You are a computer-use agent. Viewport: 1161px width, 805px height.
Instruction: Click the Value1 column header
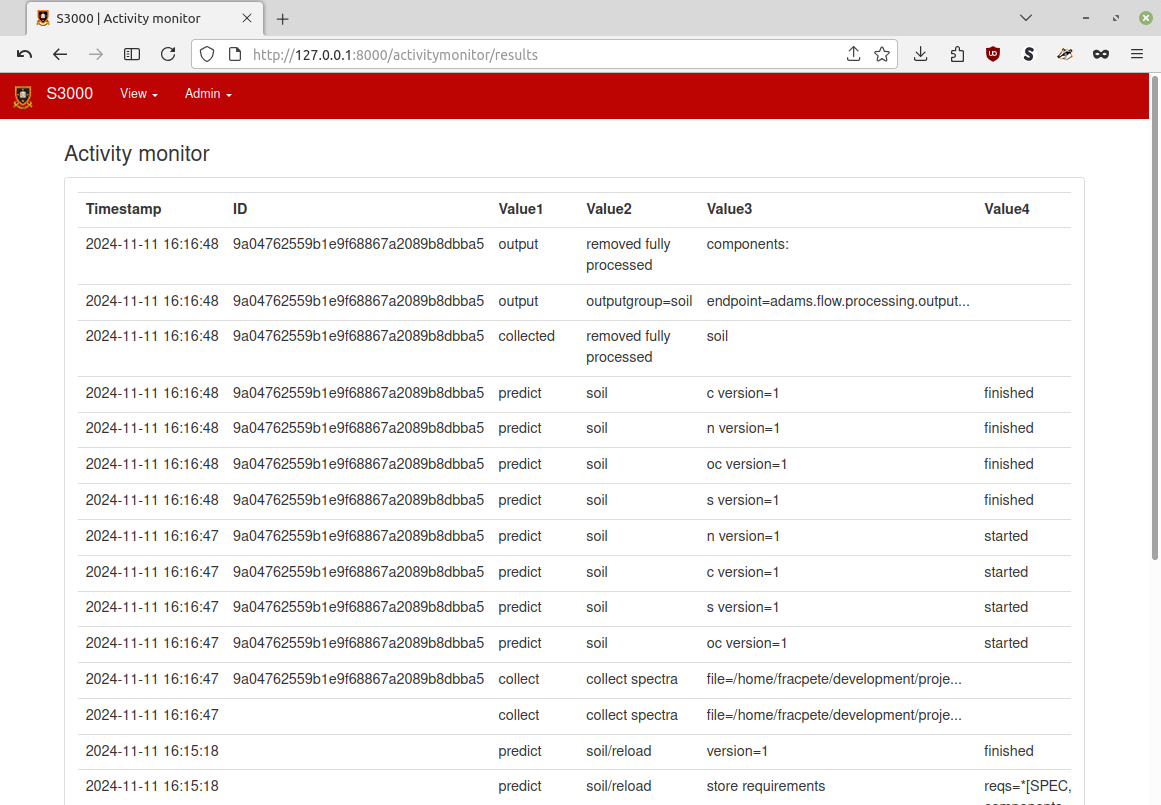[x=521, y=209]
